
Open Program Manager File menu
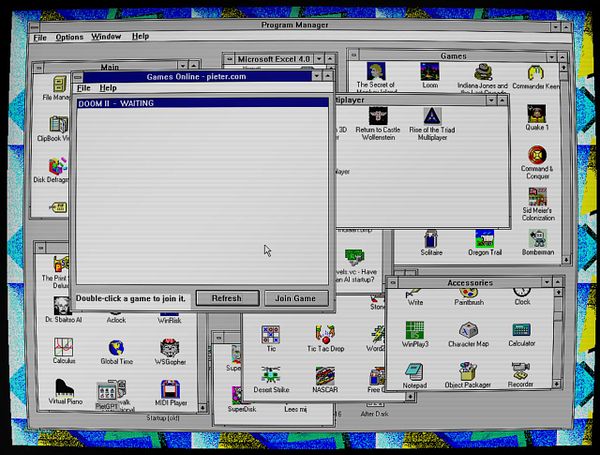click(x=40, y=38)
